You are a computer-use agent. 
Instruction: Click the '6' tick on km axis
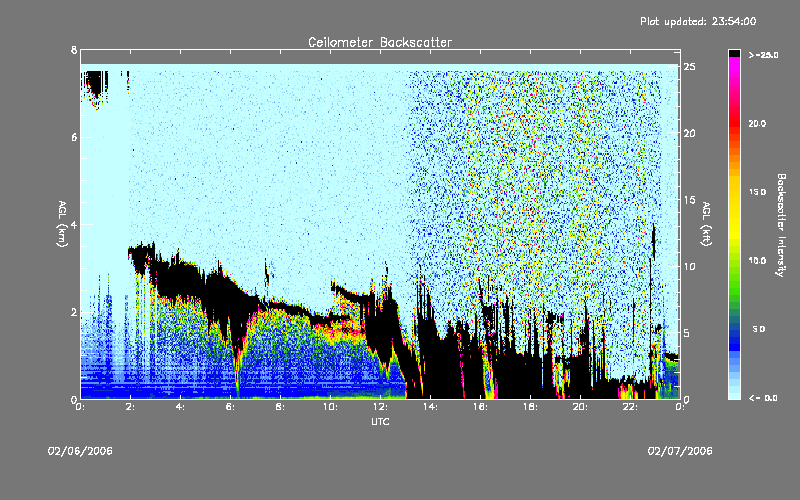tap(74, 137)
